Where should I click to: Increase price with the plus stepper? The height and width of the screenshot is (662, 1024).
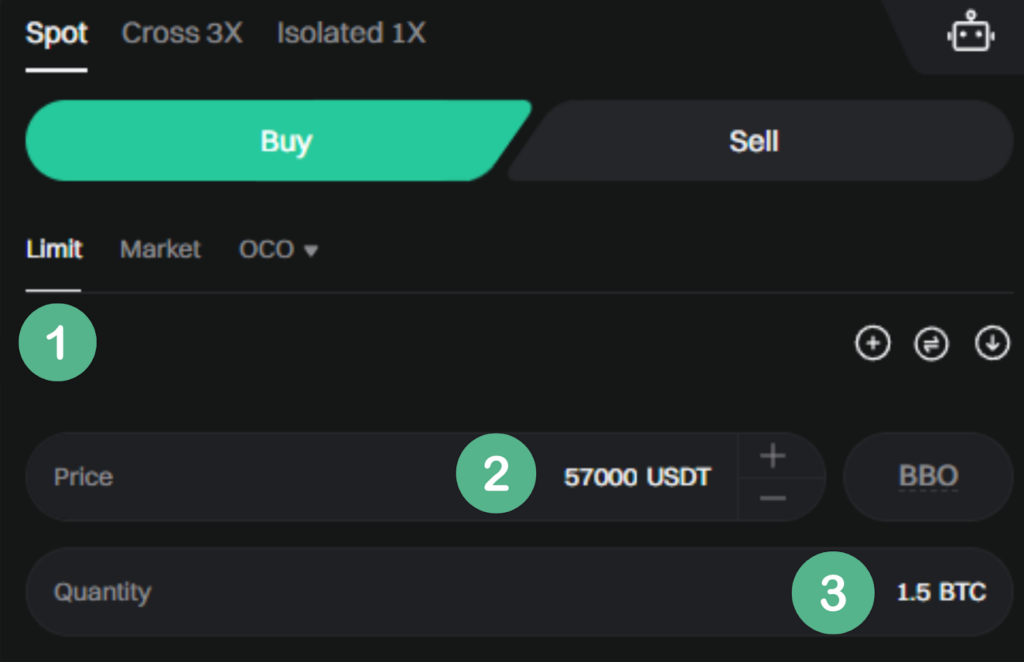click(x=772, y=455)
